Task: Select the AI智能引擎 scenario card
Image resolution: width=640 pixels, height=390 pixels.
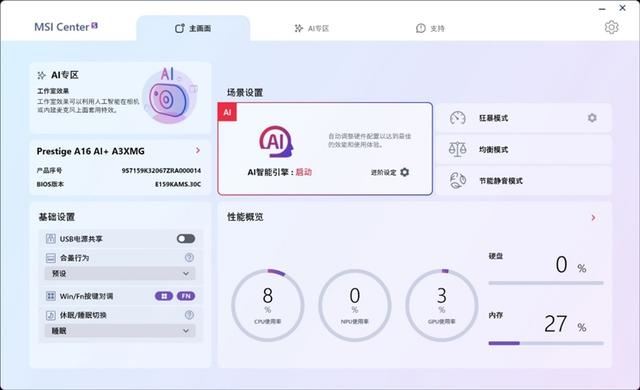Action: [x=325, y=148]
